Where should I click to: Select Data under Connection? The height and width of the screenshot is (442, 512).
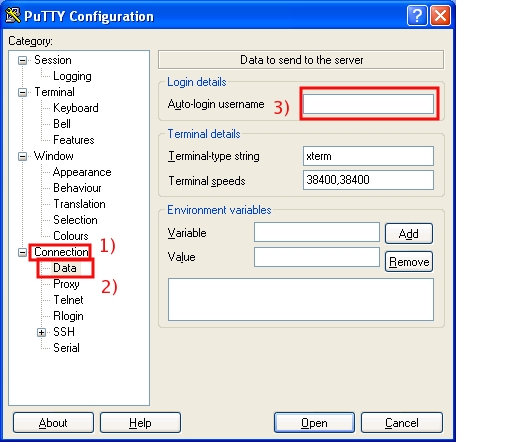(65, 268)
